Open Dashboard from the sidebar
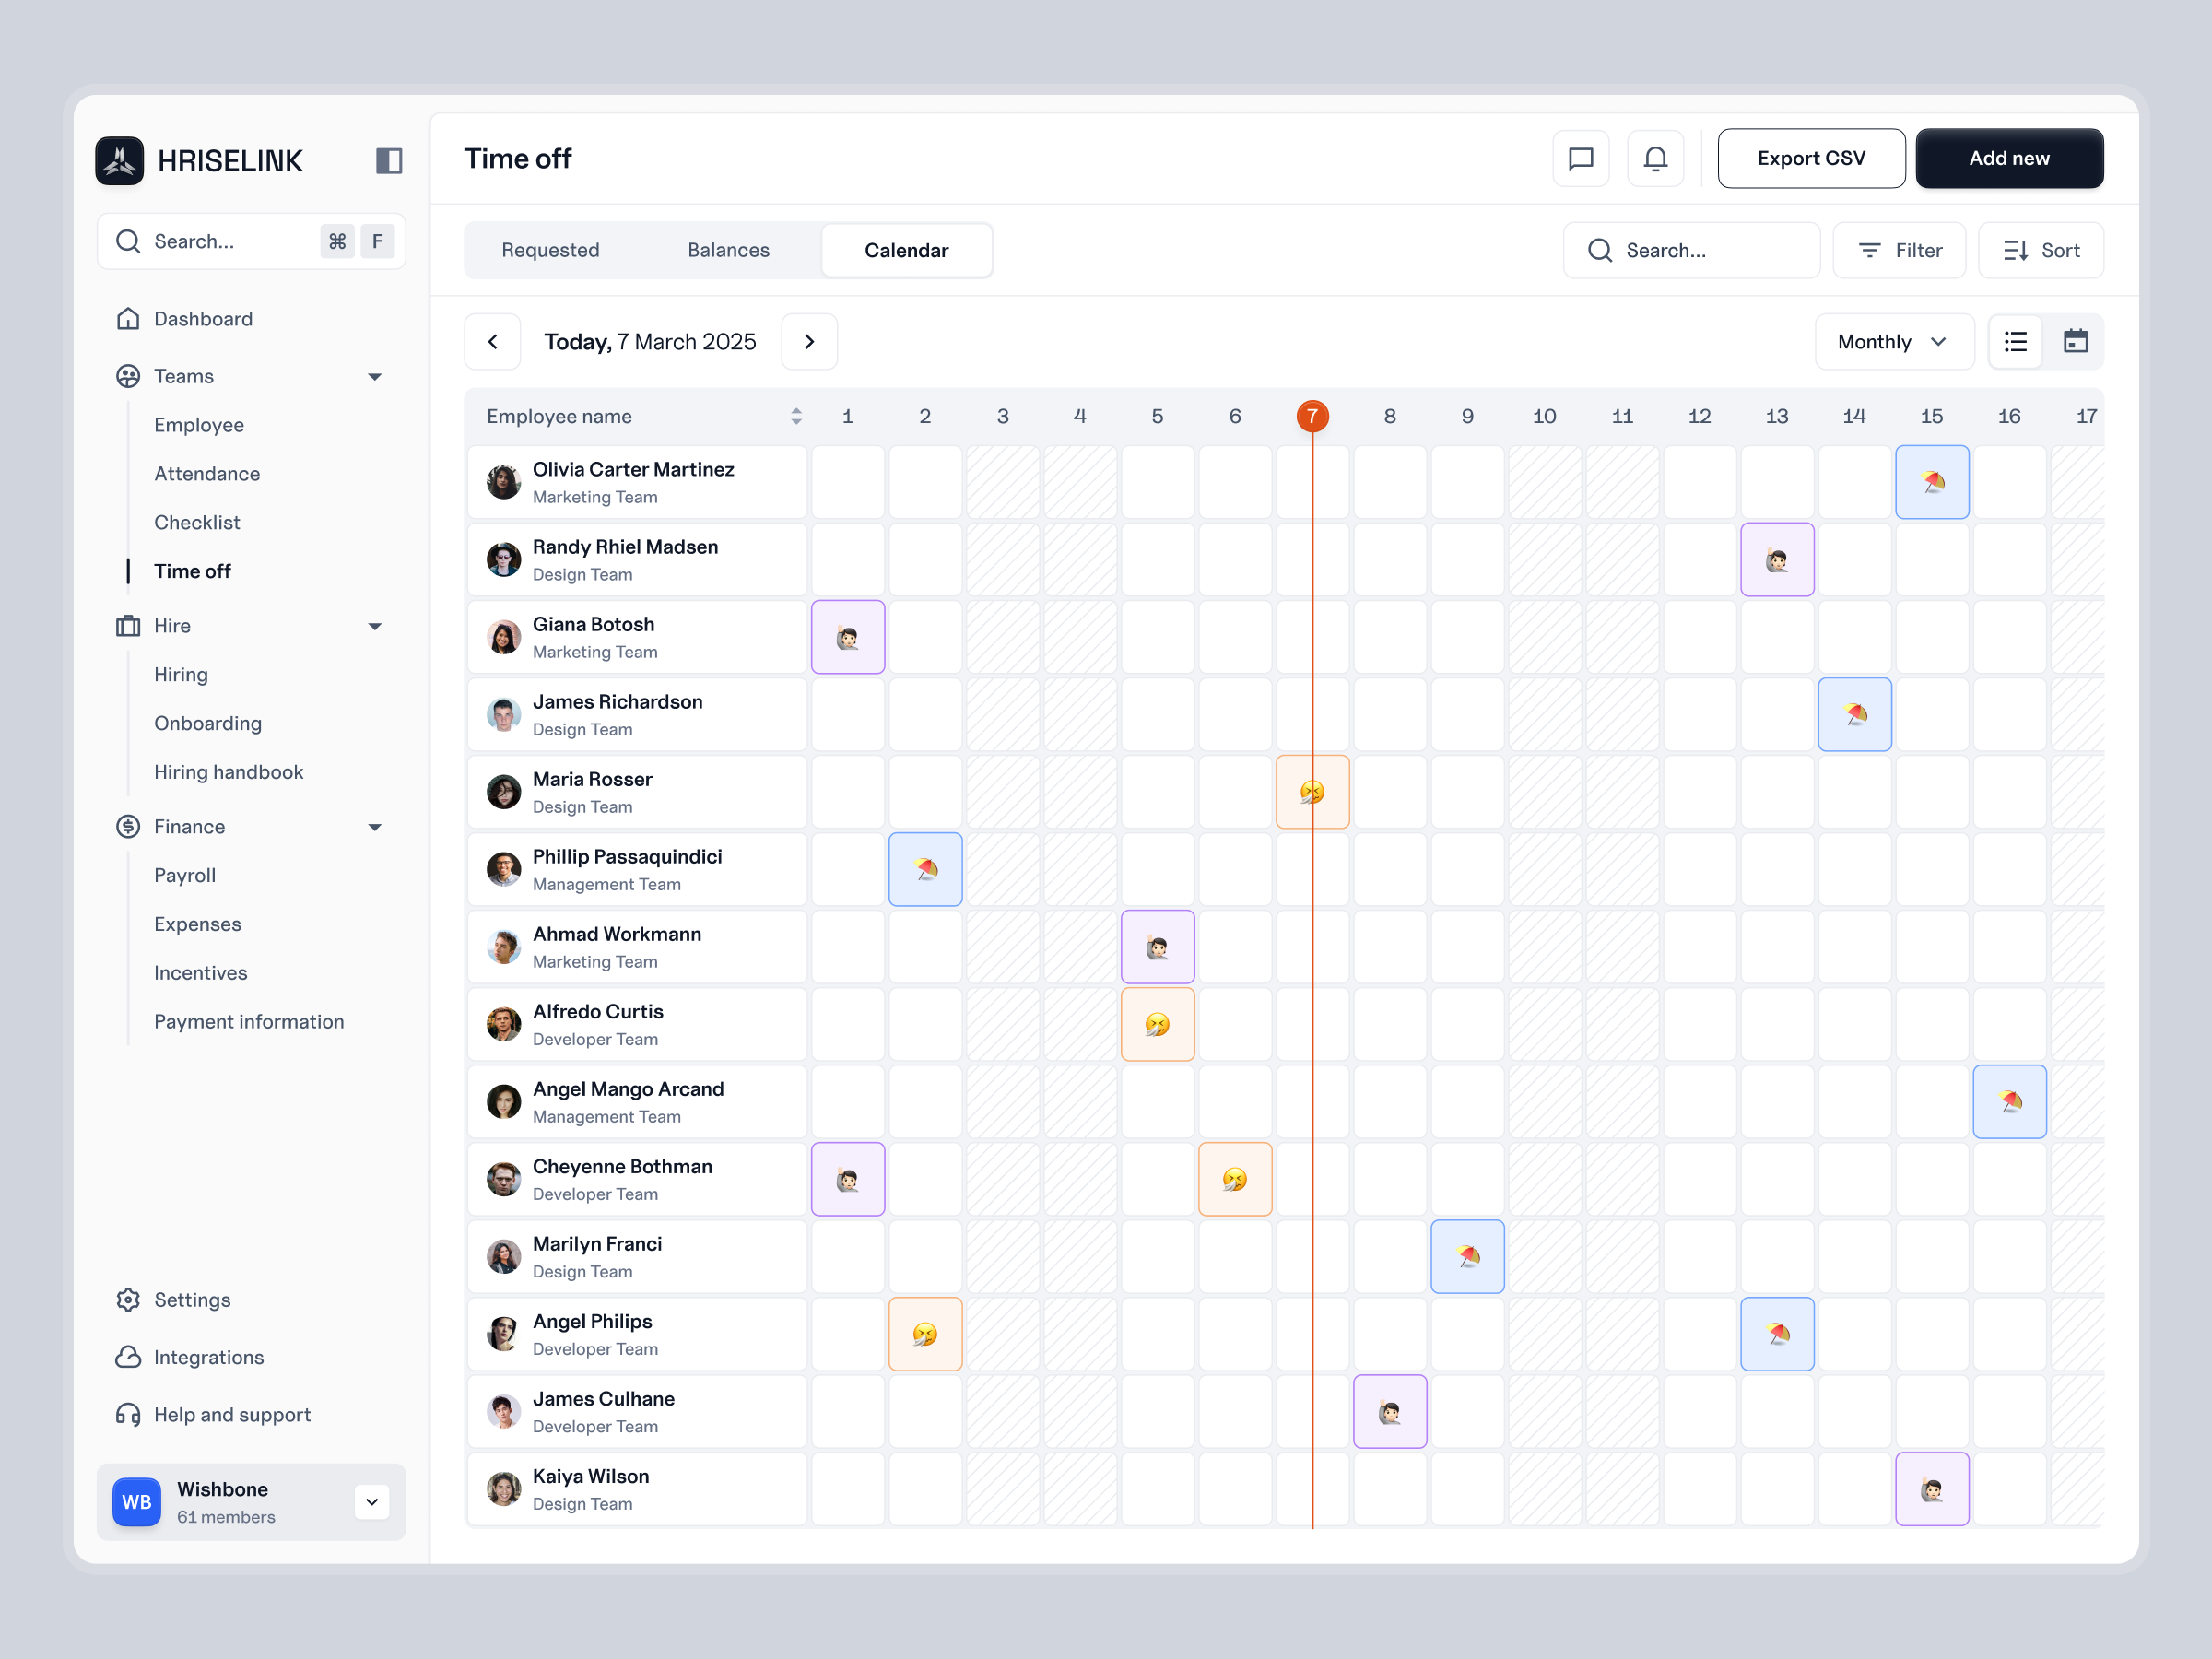 203,319
